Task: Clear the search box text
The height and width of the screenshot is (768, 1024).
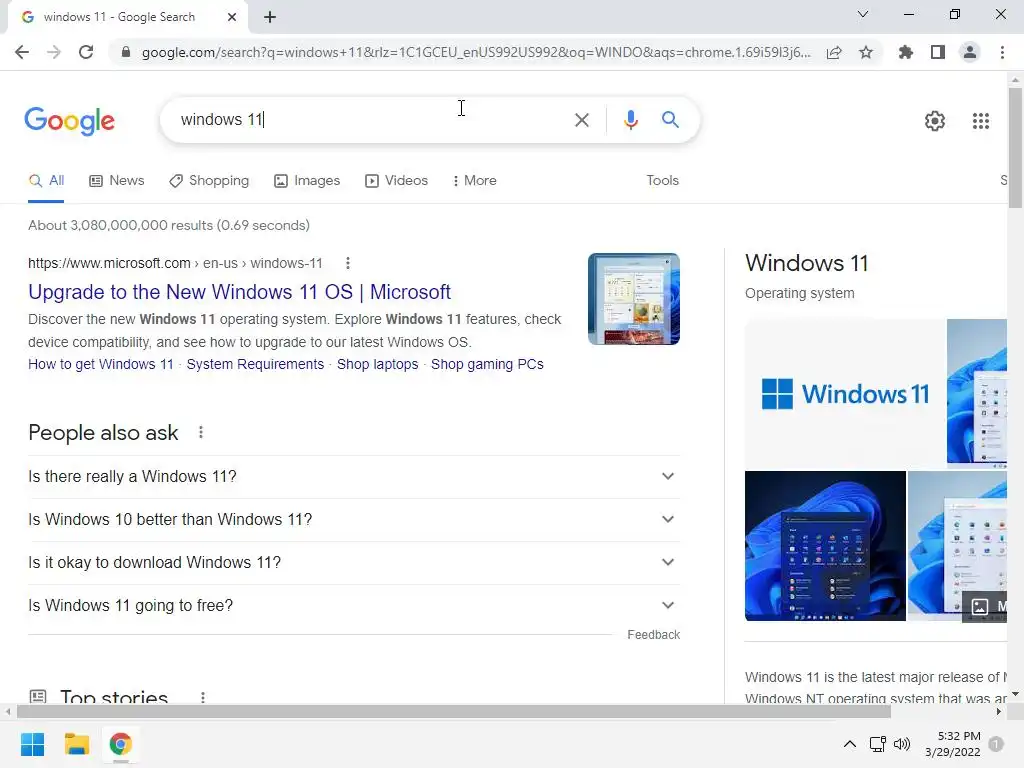Action: tap(581, 120)
